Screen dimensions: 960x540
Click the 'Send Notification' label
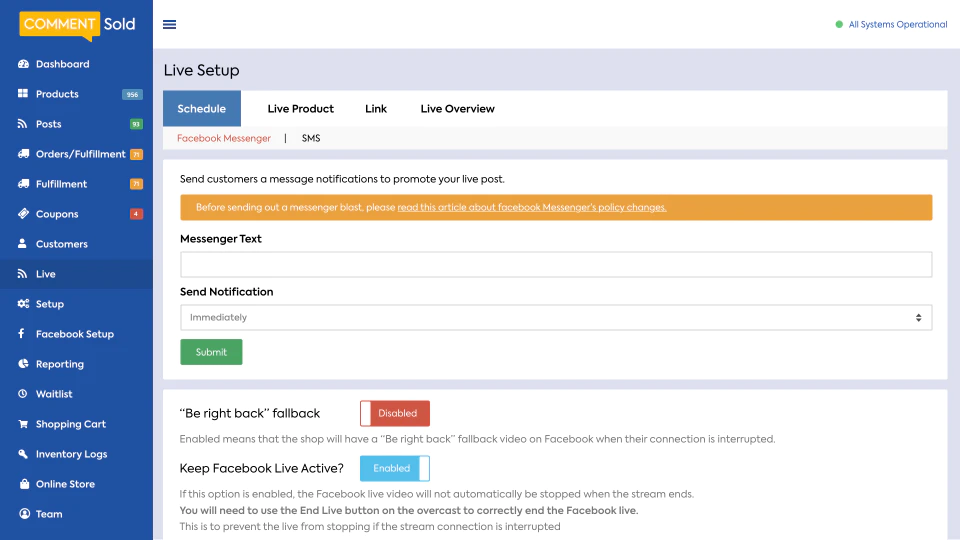click(x=227, y=292)
